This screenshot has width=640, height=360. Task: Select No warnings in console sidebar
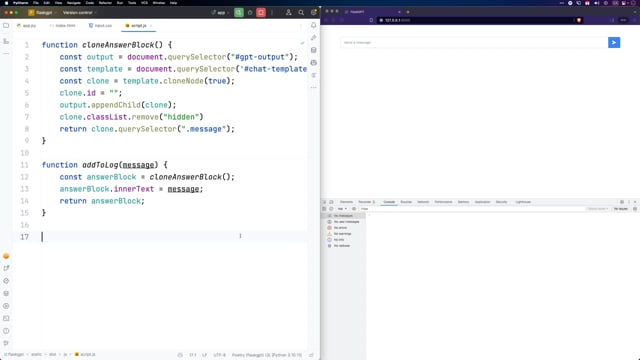point(342,234)
